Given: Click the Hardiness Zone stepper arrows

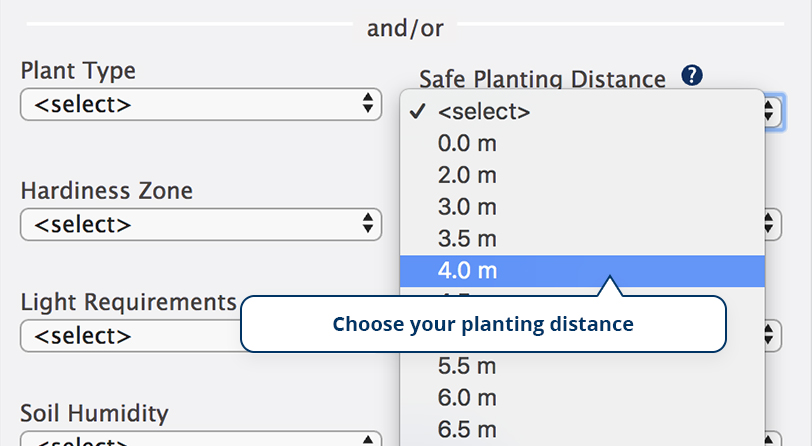Looking at the screenshot, I should pyautogui.click(x=368, y=223).
